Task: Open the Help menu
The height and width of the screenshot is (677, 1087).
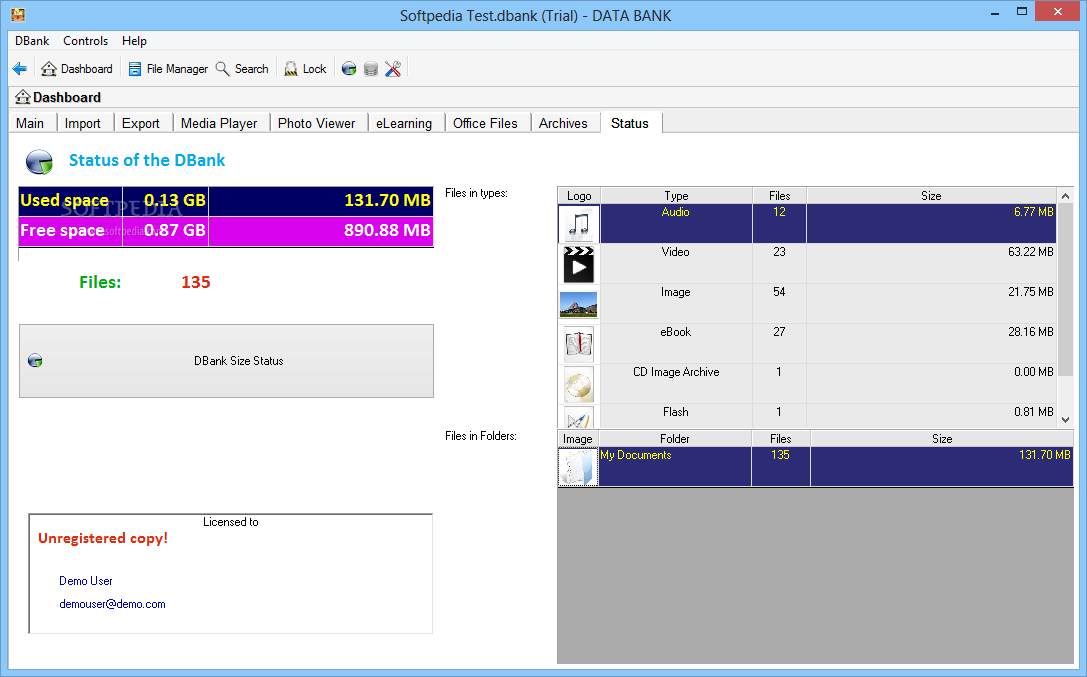Action: click(134, 41)
